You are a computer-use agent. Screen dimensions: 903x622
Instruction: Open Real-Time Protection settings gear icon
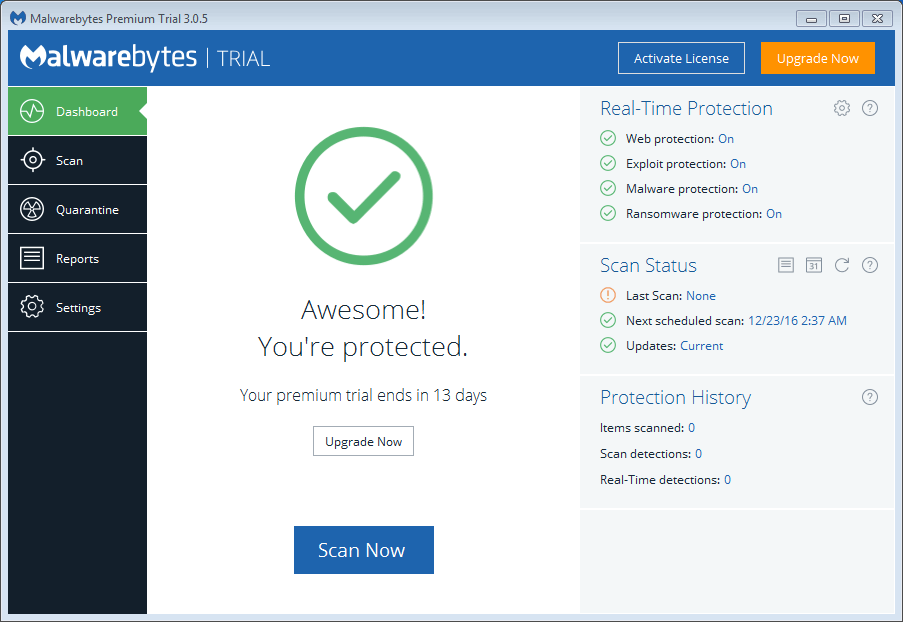click(x=842, y=108)
